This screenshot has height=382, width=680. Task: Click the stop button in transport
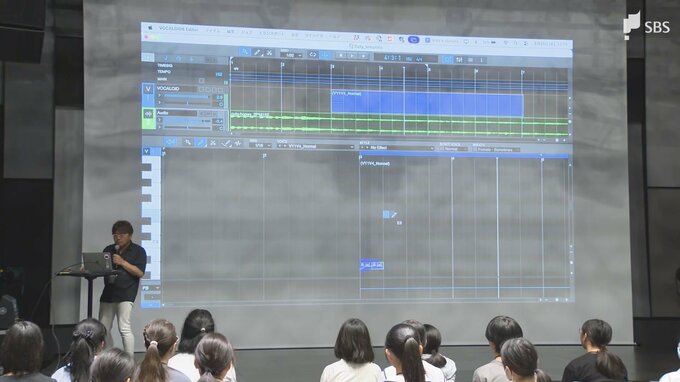341,56
